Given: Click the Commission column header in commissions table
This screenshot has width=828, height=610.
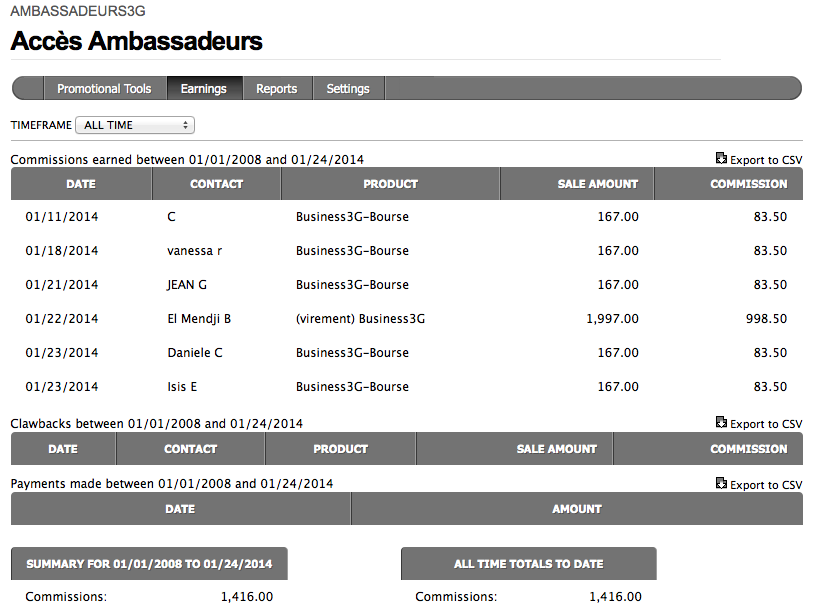Looking at the screenshot, I should coord(748,184).
